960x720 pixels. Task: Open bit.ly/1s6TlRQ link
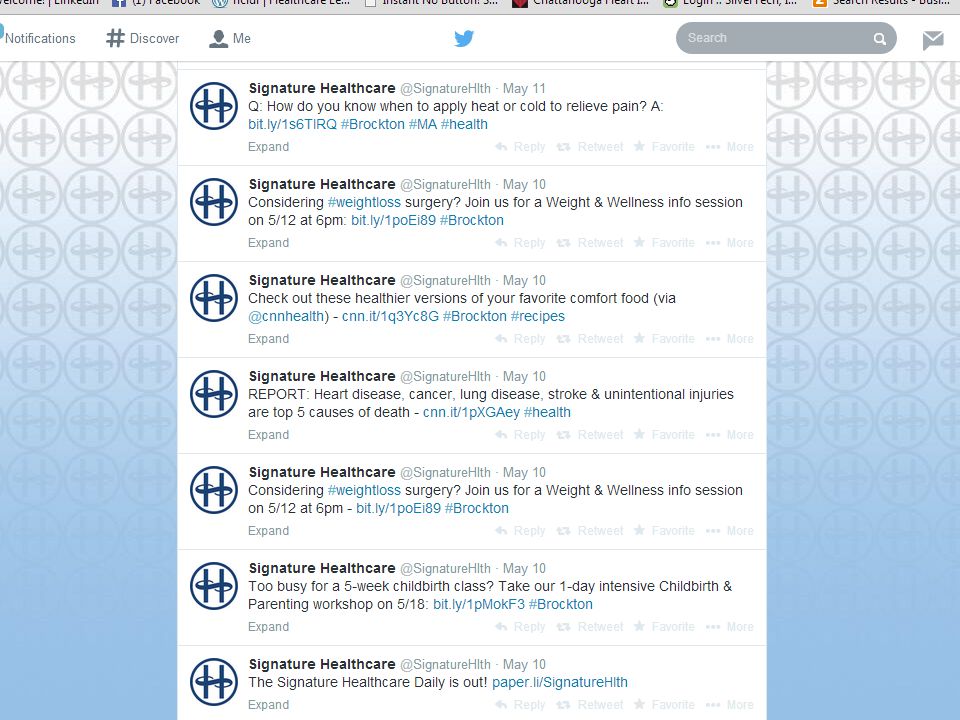292,124
